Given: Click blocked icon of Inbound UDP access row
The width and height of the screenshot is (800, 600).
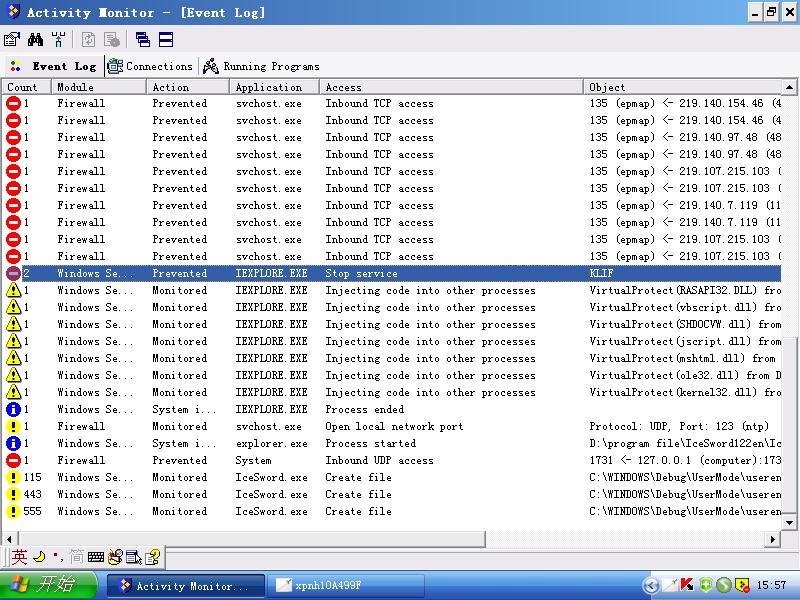Looking at the screenshot, I should click(13, 460).
